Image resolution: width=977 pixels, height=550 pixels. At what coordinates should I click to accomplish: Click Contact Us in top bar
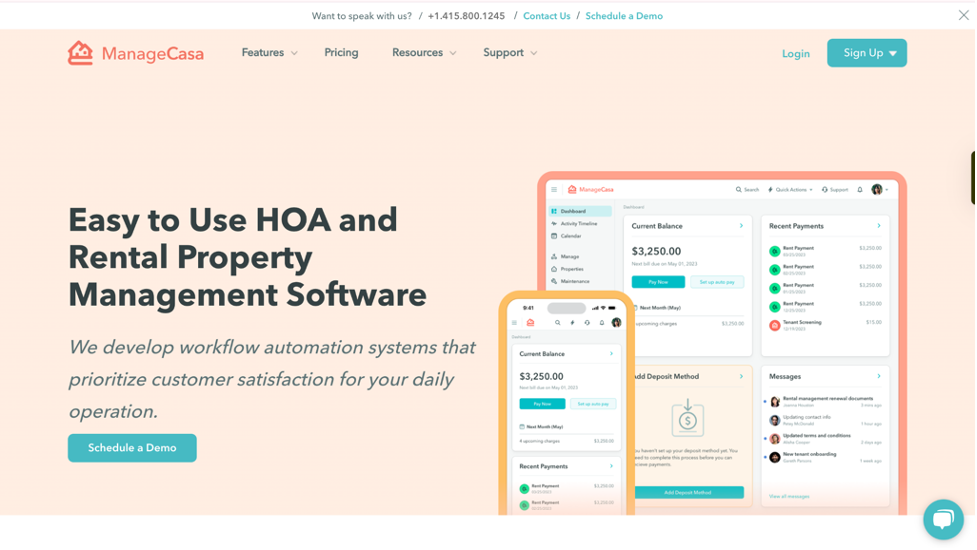click(x=546, y=16)
